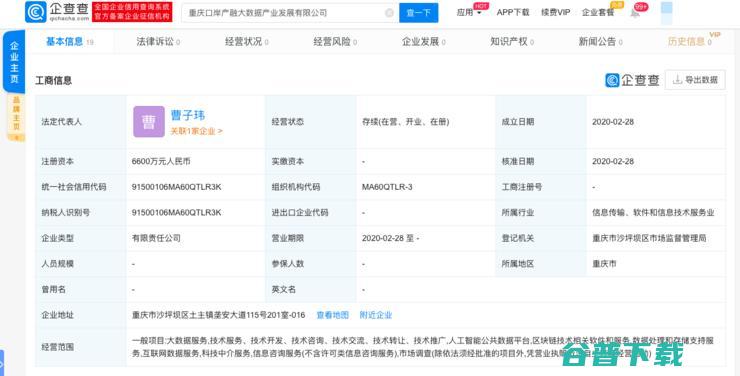Click the 附近企业 link
Viewport: 740px width, 376px height.
pyautogui.click(x=376, y=315)
